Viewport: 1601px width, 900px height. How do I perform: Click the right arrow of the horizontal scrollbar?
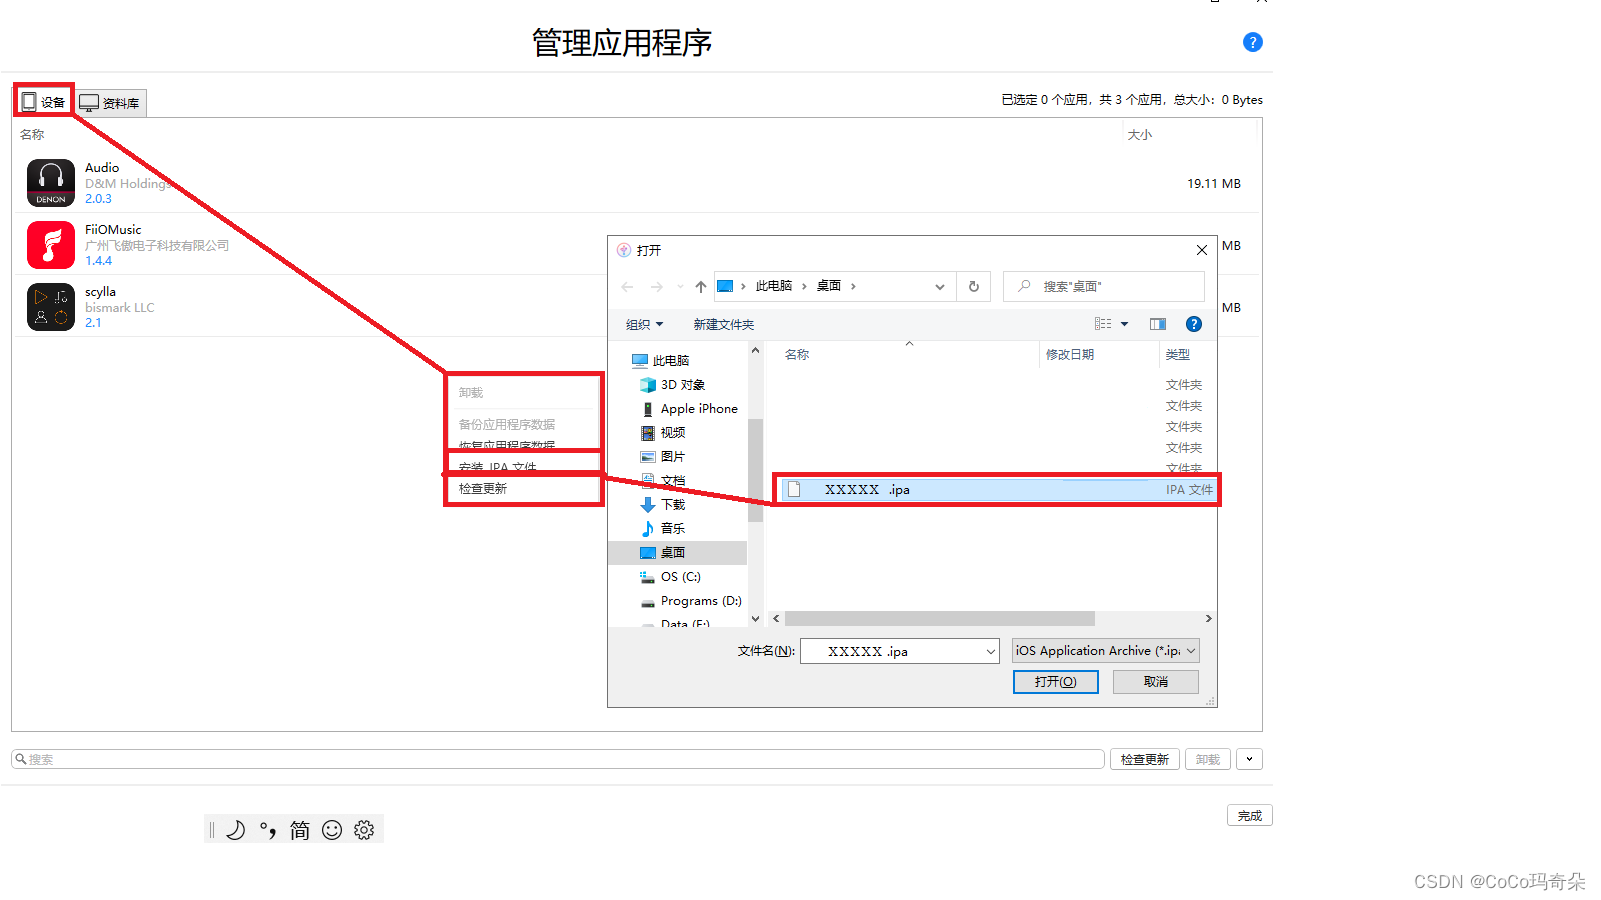pyautogui.click(x=1208, y=619)
